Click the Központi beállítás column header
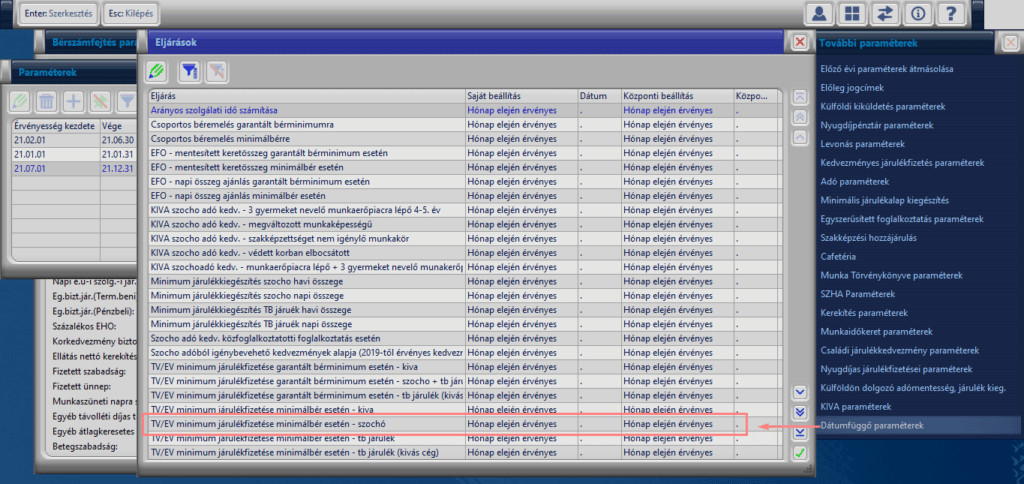 (677, 96)
